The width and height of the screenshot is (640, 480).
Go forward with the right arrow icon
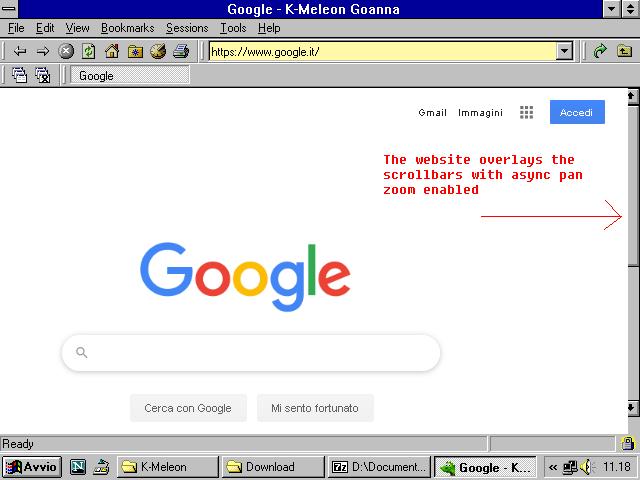(x=42, y=51)
